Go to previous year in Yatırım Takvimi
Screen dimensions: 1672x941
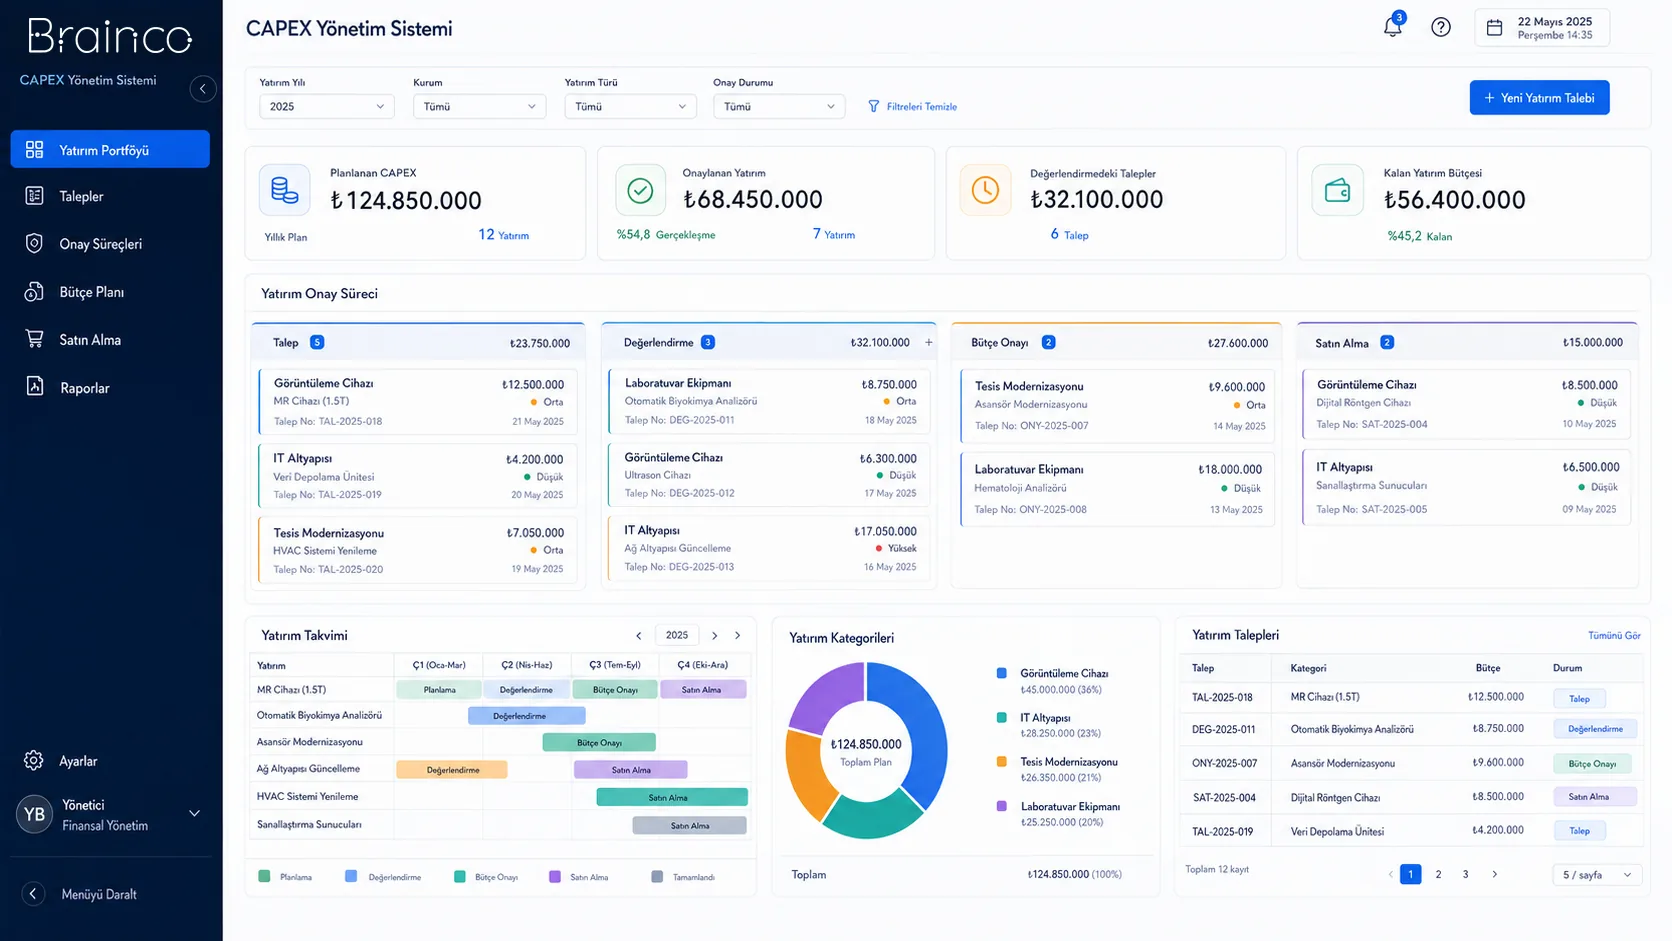pos(639,636)
